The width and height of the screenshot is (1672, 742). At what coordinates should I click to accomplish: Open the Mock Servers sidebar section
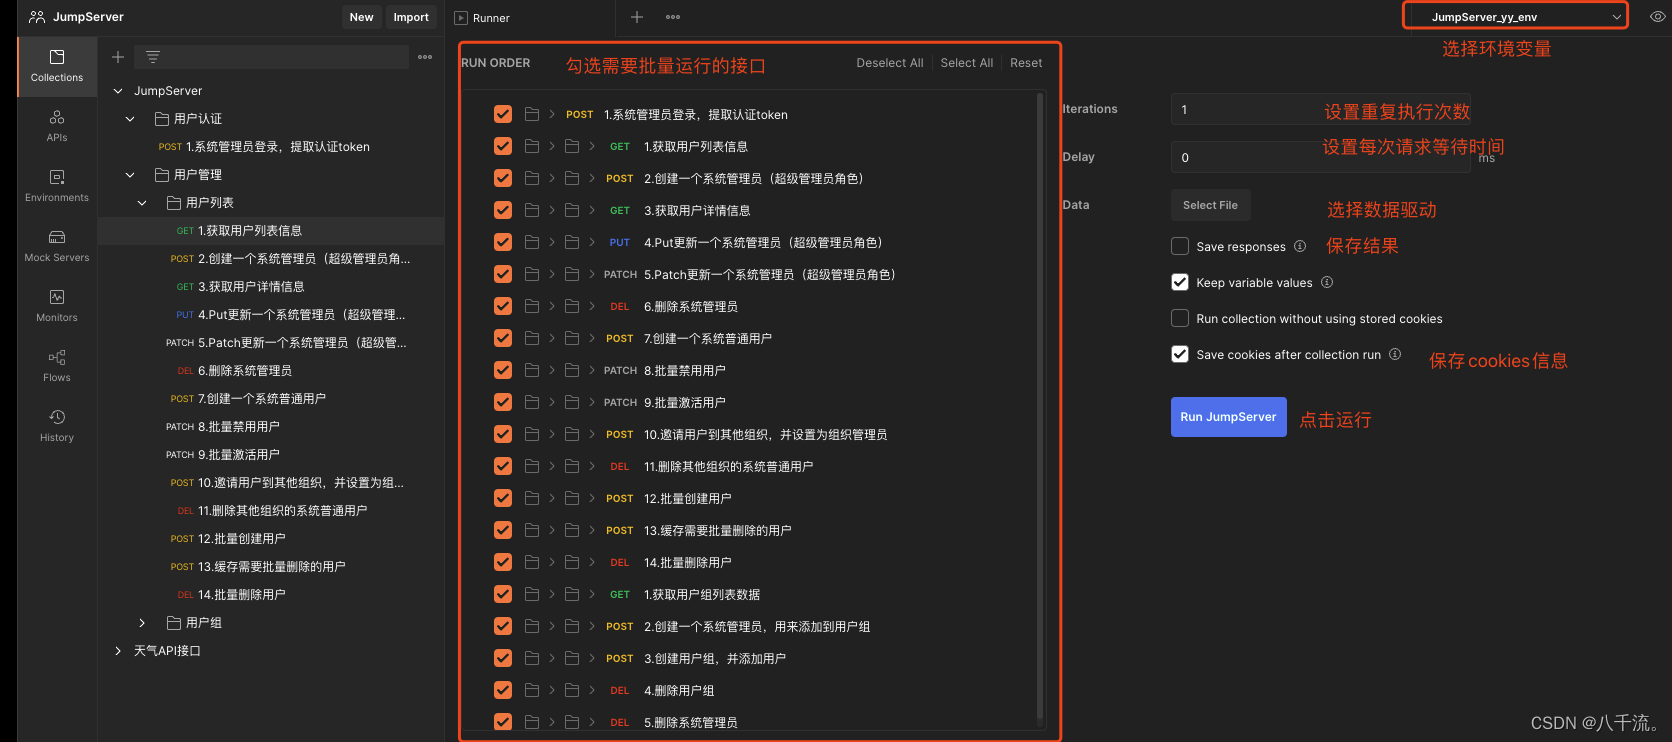click(57, 246)
